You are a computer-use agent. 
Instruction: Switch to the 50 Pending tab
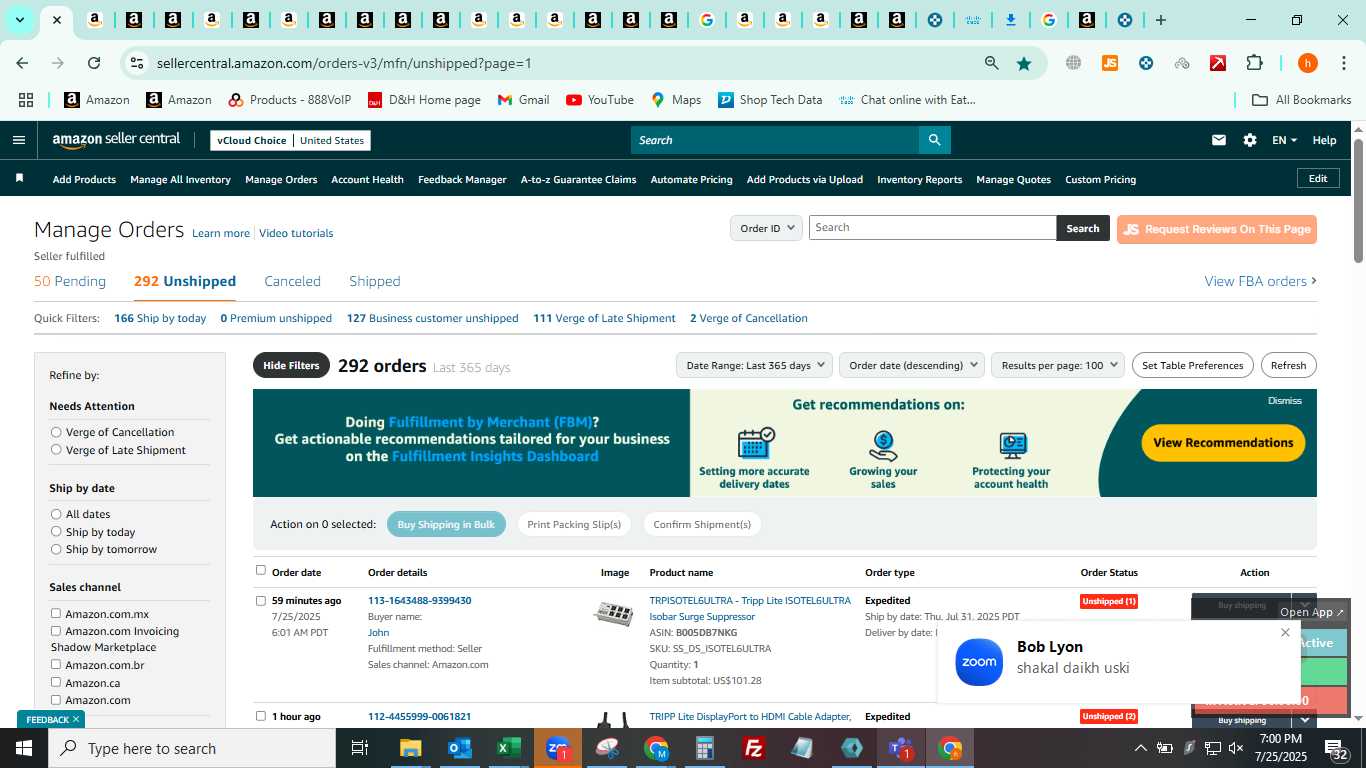click(70, 281)
